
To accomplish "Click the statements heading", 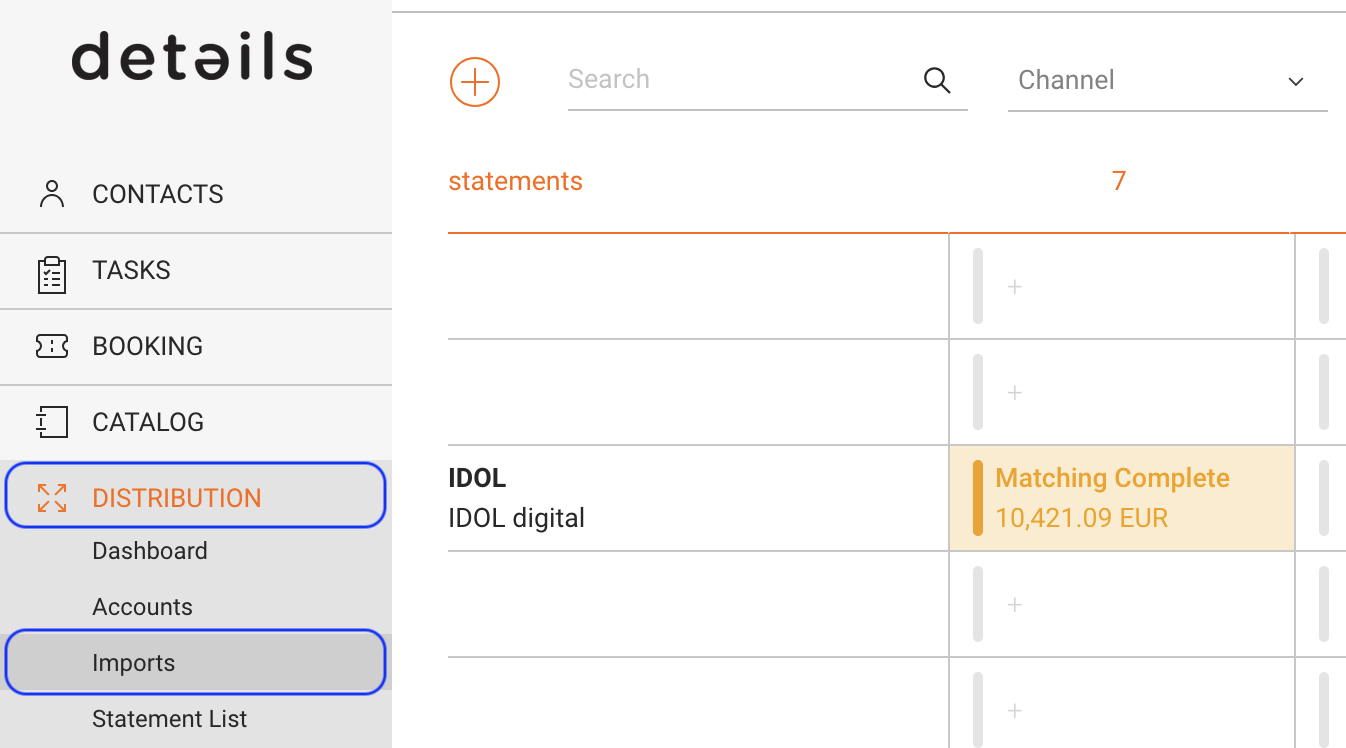I will [515, 181].
